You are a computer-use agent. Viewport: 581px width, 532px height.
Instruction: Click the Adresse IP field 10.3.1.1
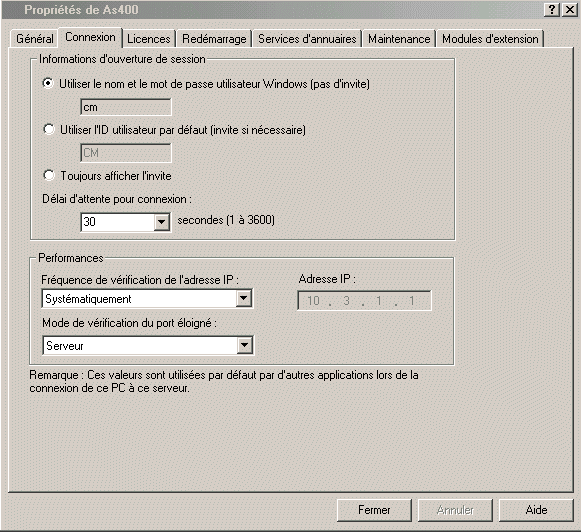[364, 300]
